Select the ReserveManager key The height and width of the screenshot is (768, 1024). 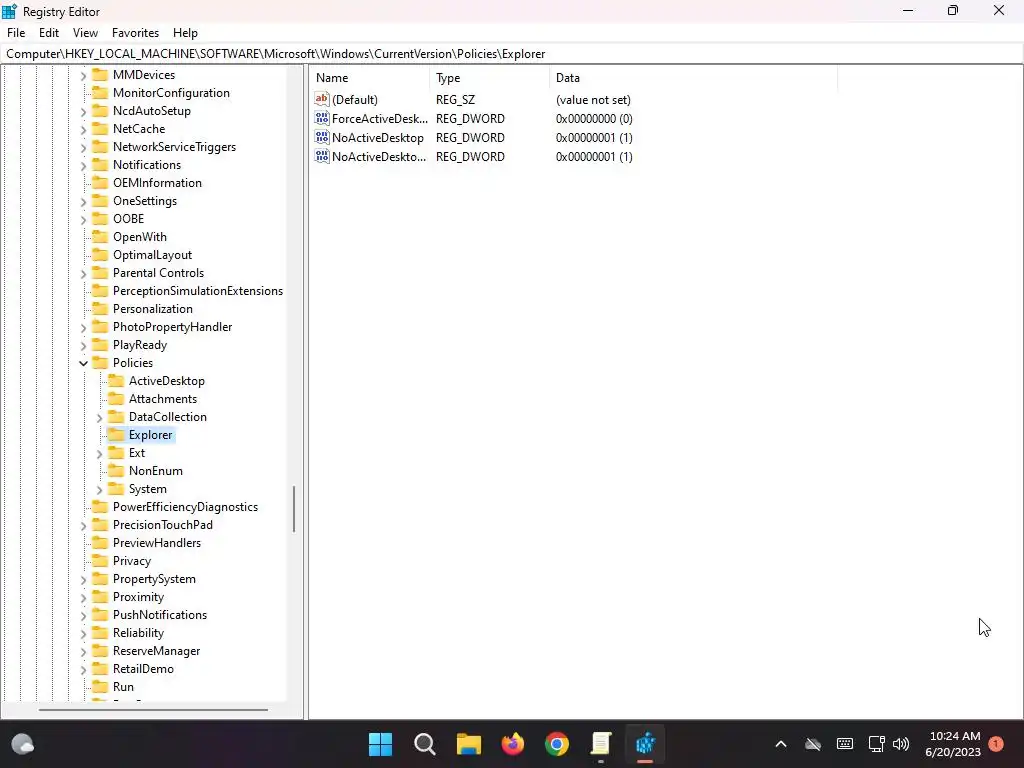click(157, 650)
